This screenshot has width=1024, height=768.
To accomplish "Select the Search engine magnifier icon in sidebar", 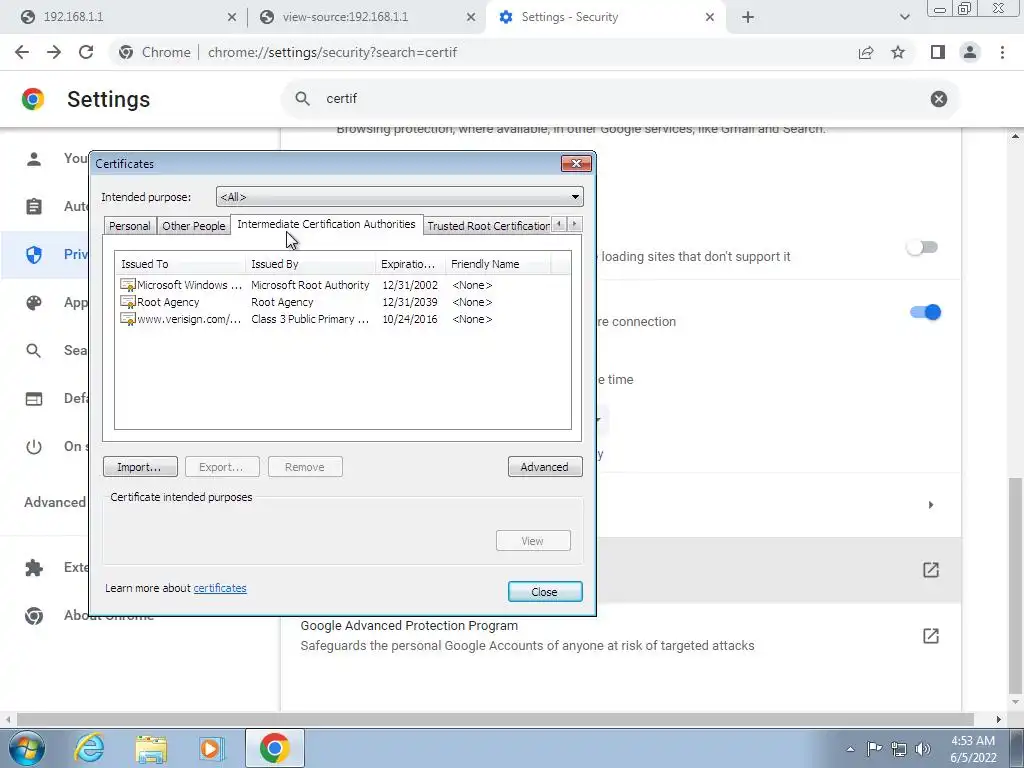I will pyautogui.click(x=34, y=351).
